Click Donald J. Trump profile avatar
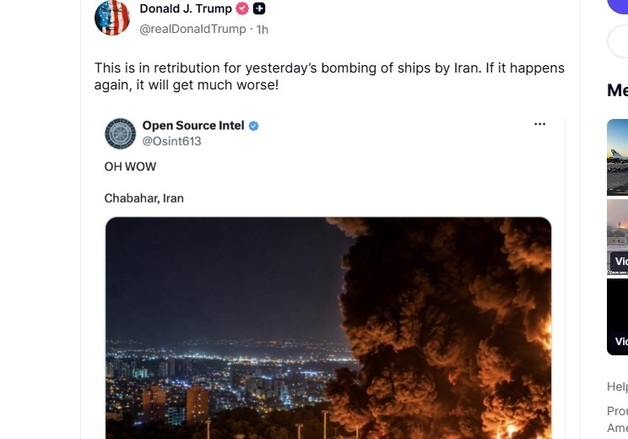 coord(112,18)
